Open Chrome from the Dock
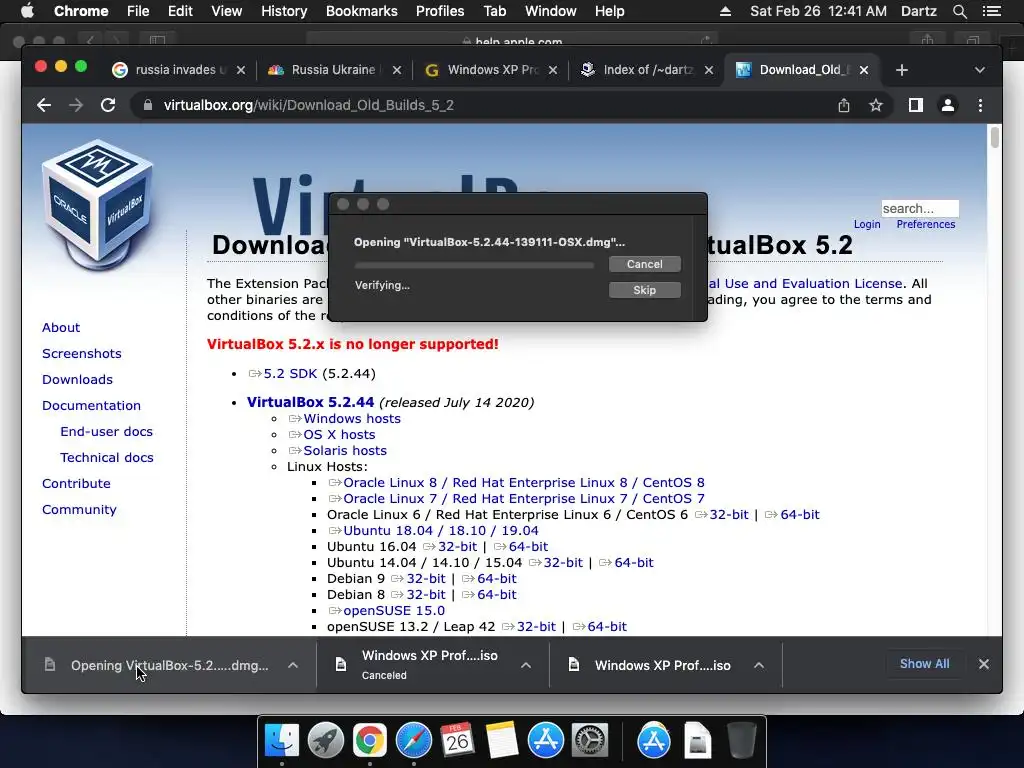Image resolution: width=1024 pixels, height=768 pixels. 370,741
